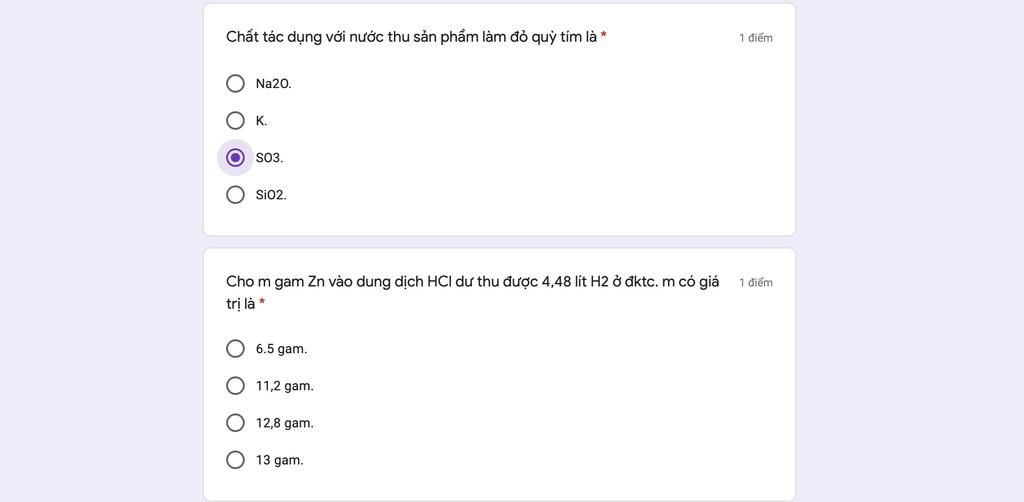Click the 12,8 gam. answer label
1024x502 pixels.
pos(285,424)
